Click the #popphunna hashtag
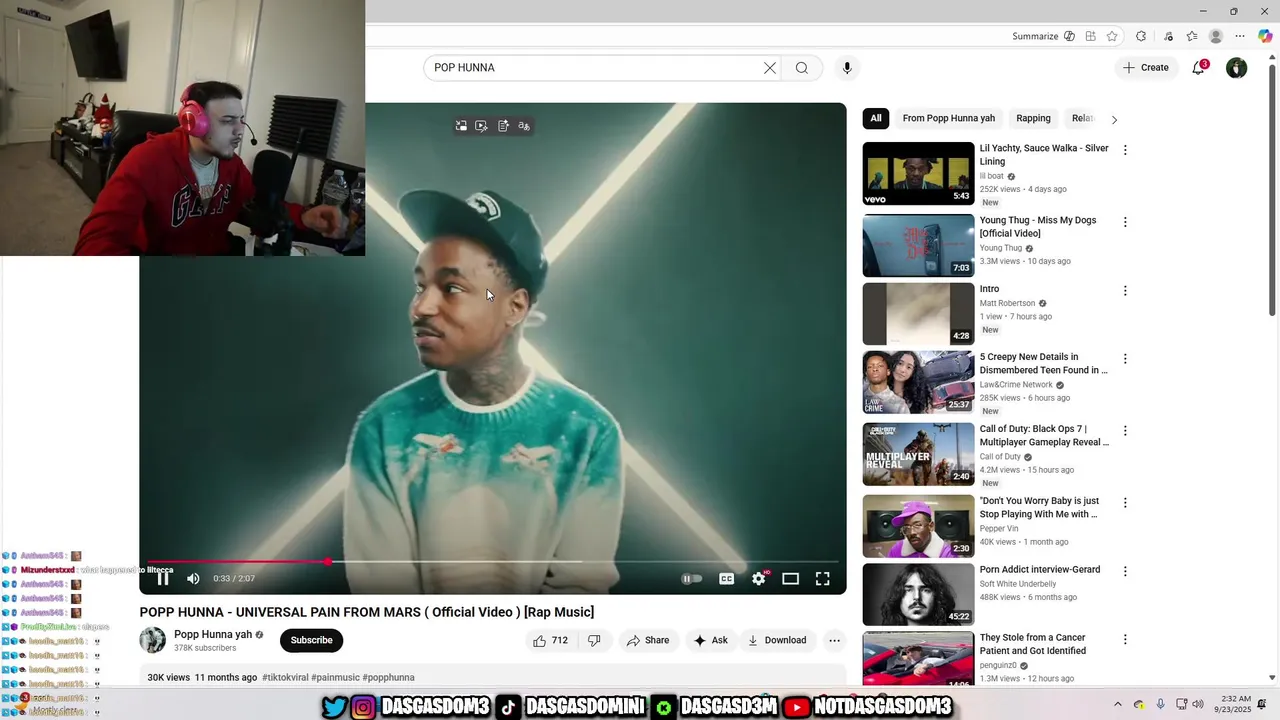Screen dimensions: 1280x720 [x=388, y=677]
